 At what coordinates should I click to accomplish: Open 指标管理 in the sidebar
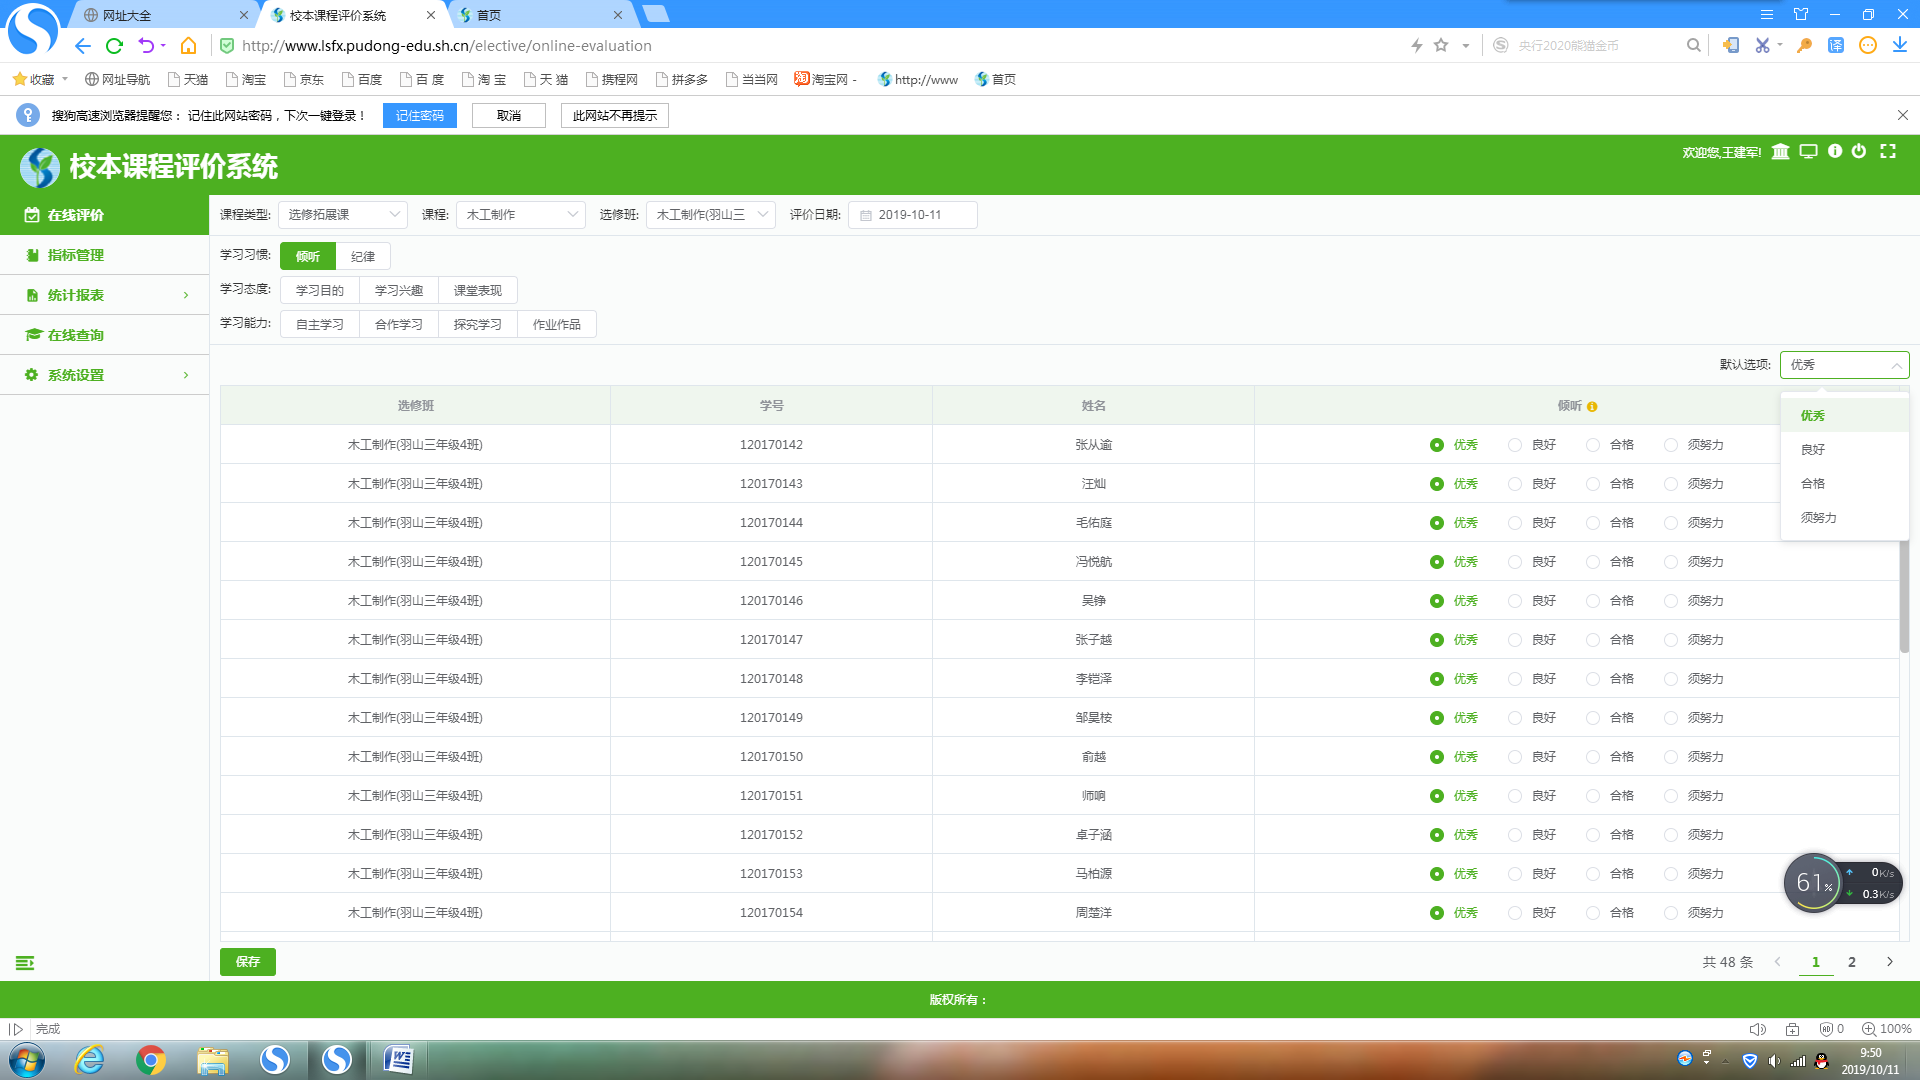76,255
